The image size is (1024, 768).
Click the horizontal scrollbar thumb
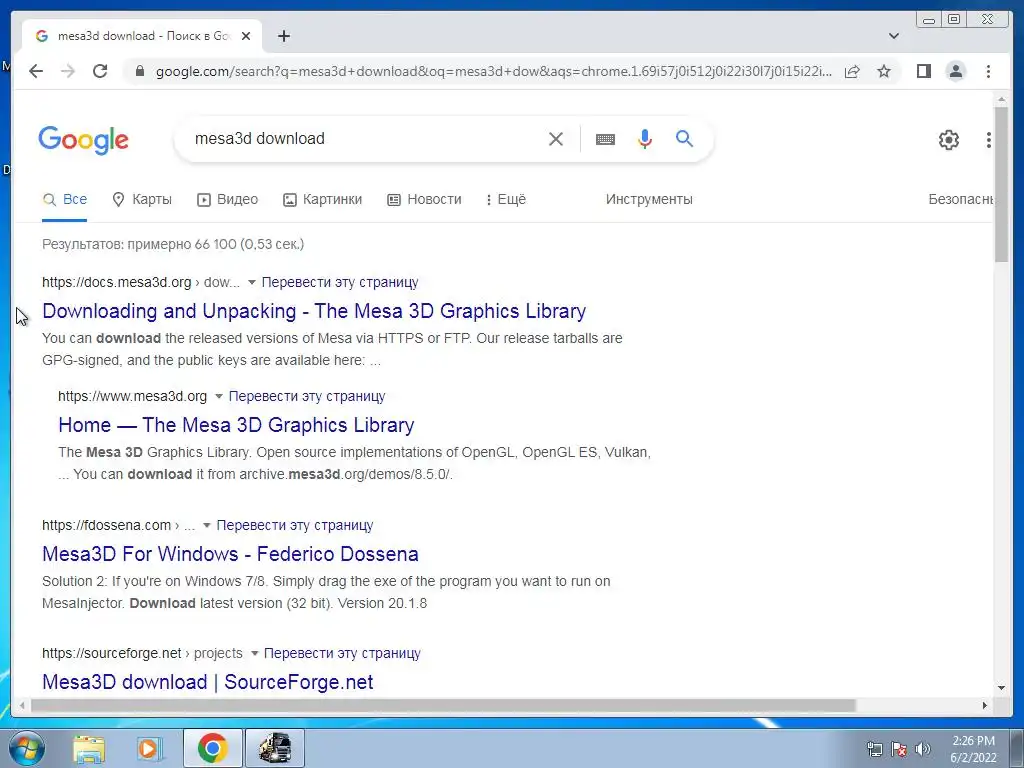pyautogui.click(x=443, y=705)
